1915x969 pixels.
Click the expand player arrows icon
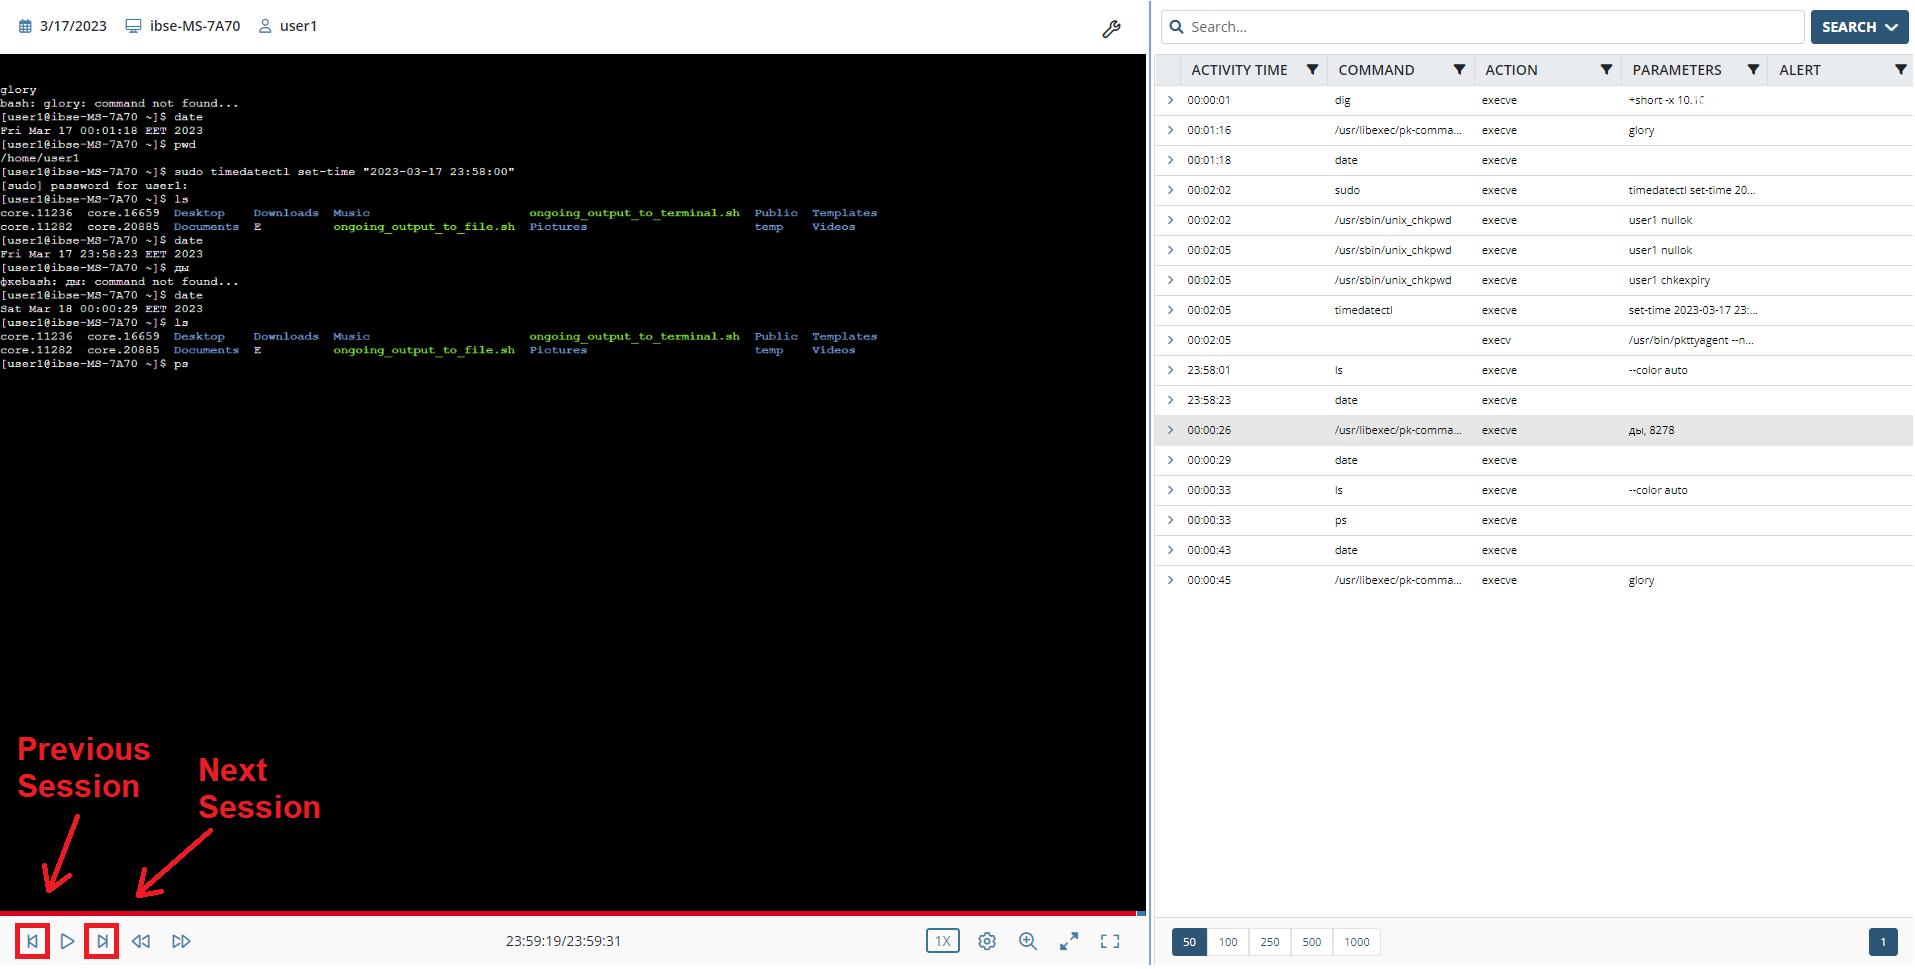(x=1069, y=941)
